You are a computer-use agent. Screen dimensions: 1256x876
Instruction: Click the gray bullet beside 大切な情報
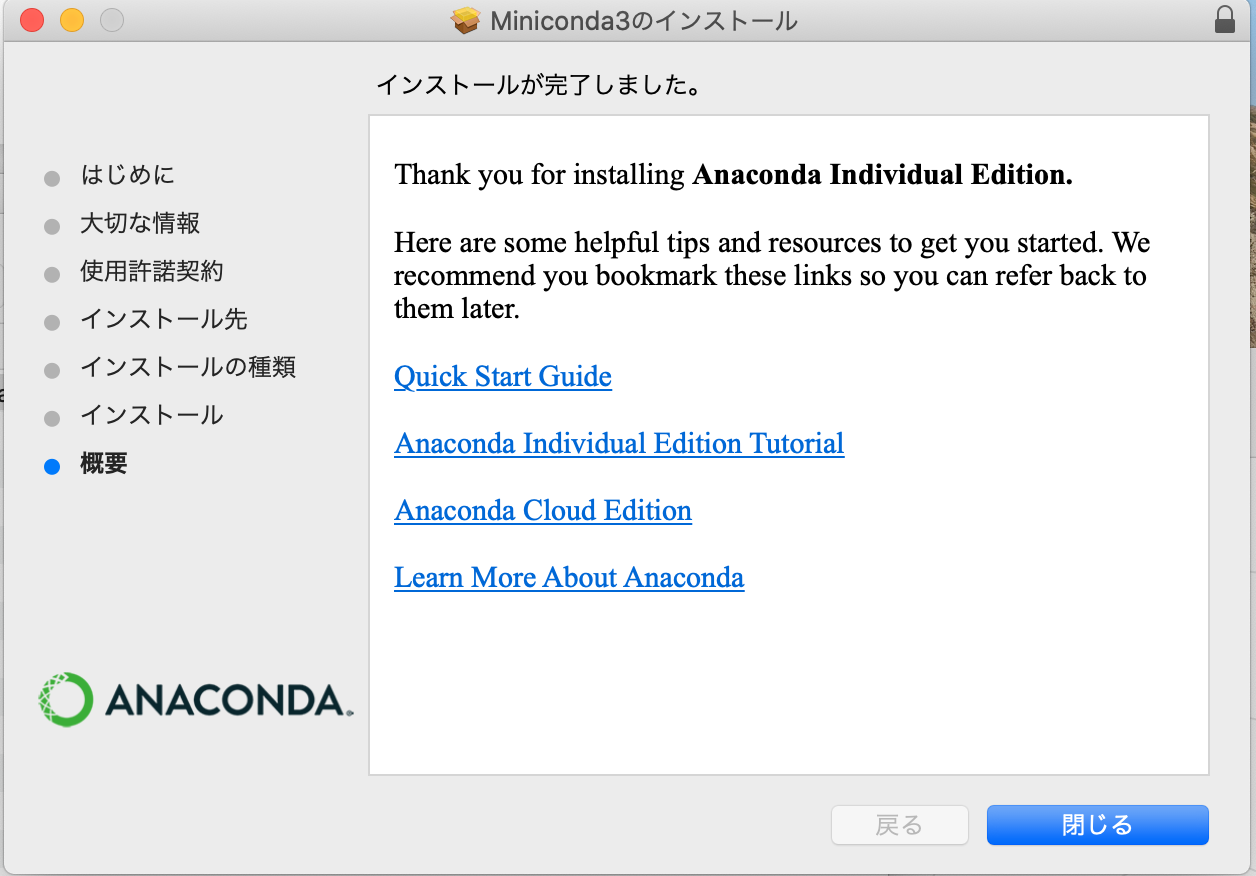tap(52, 227)
